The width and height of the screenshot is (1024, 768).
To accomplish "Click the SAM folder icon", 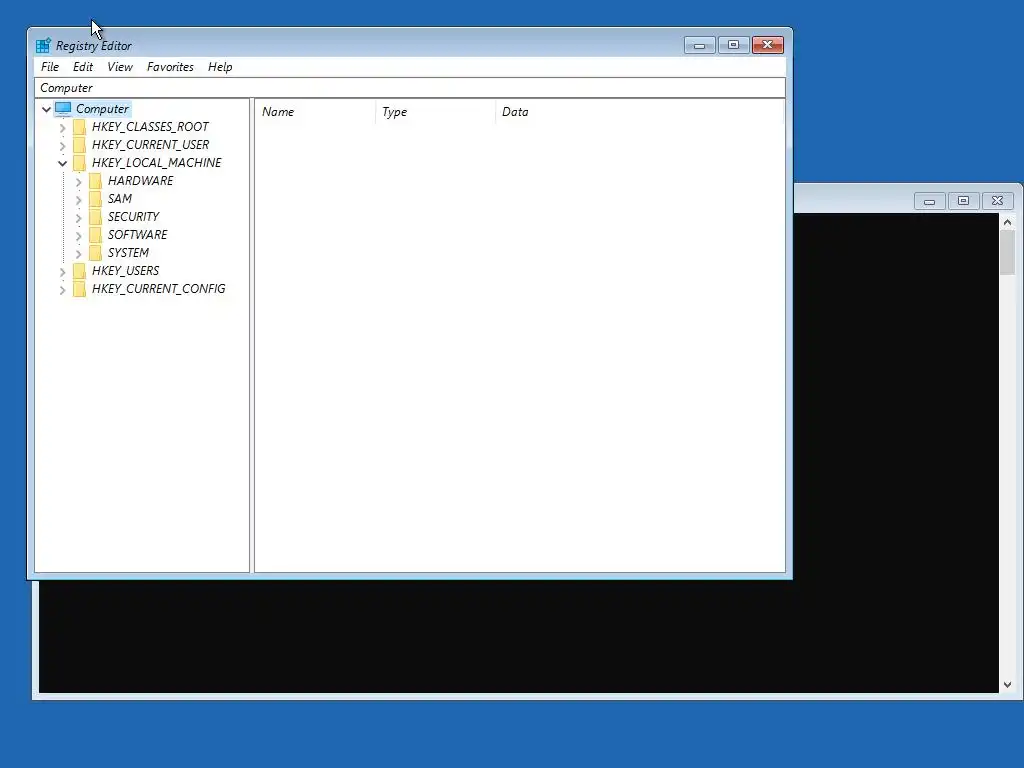I will 95,199.
